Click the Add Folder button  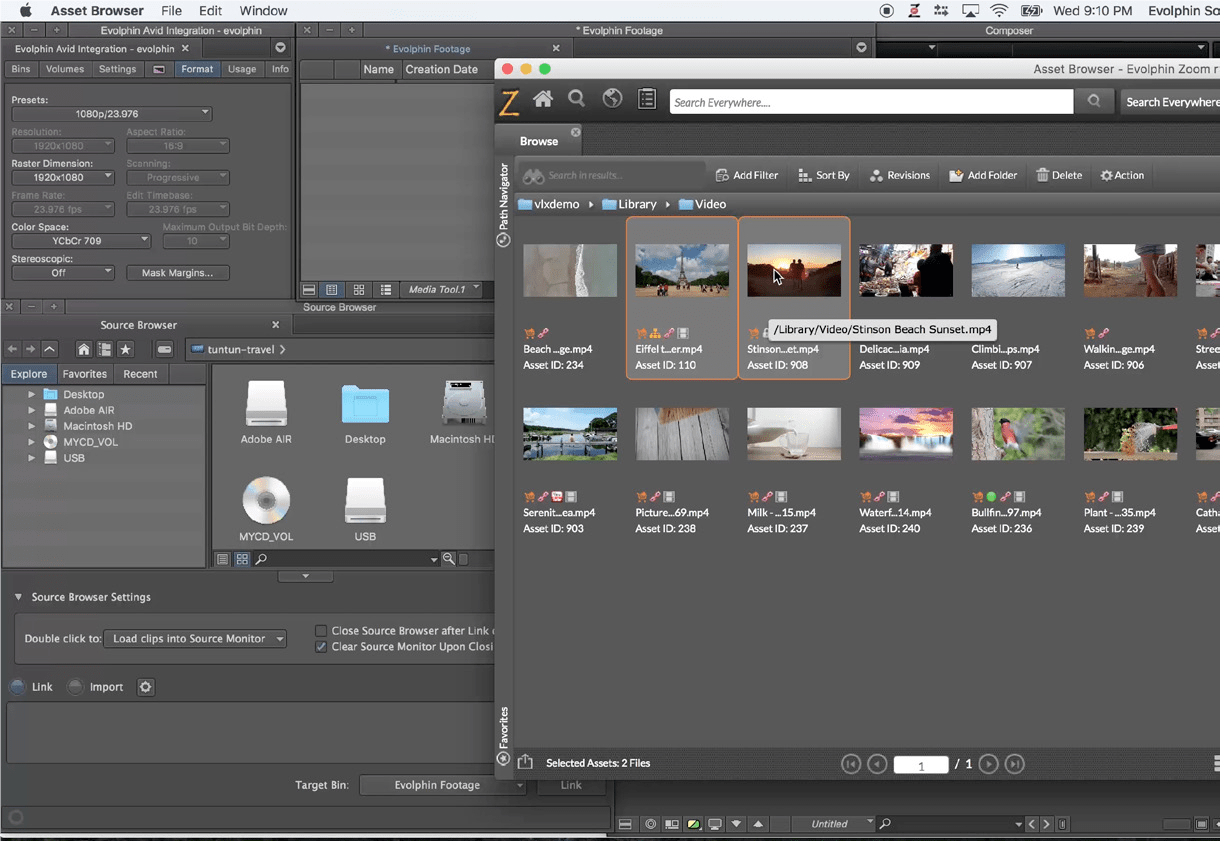[x=983, y=175]
